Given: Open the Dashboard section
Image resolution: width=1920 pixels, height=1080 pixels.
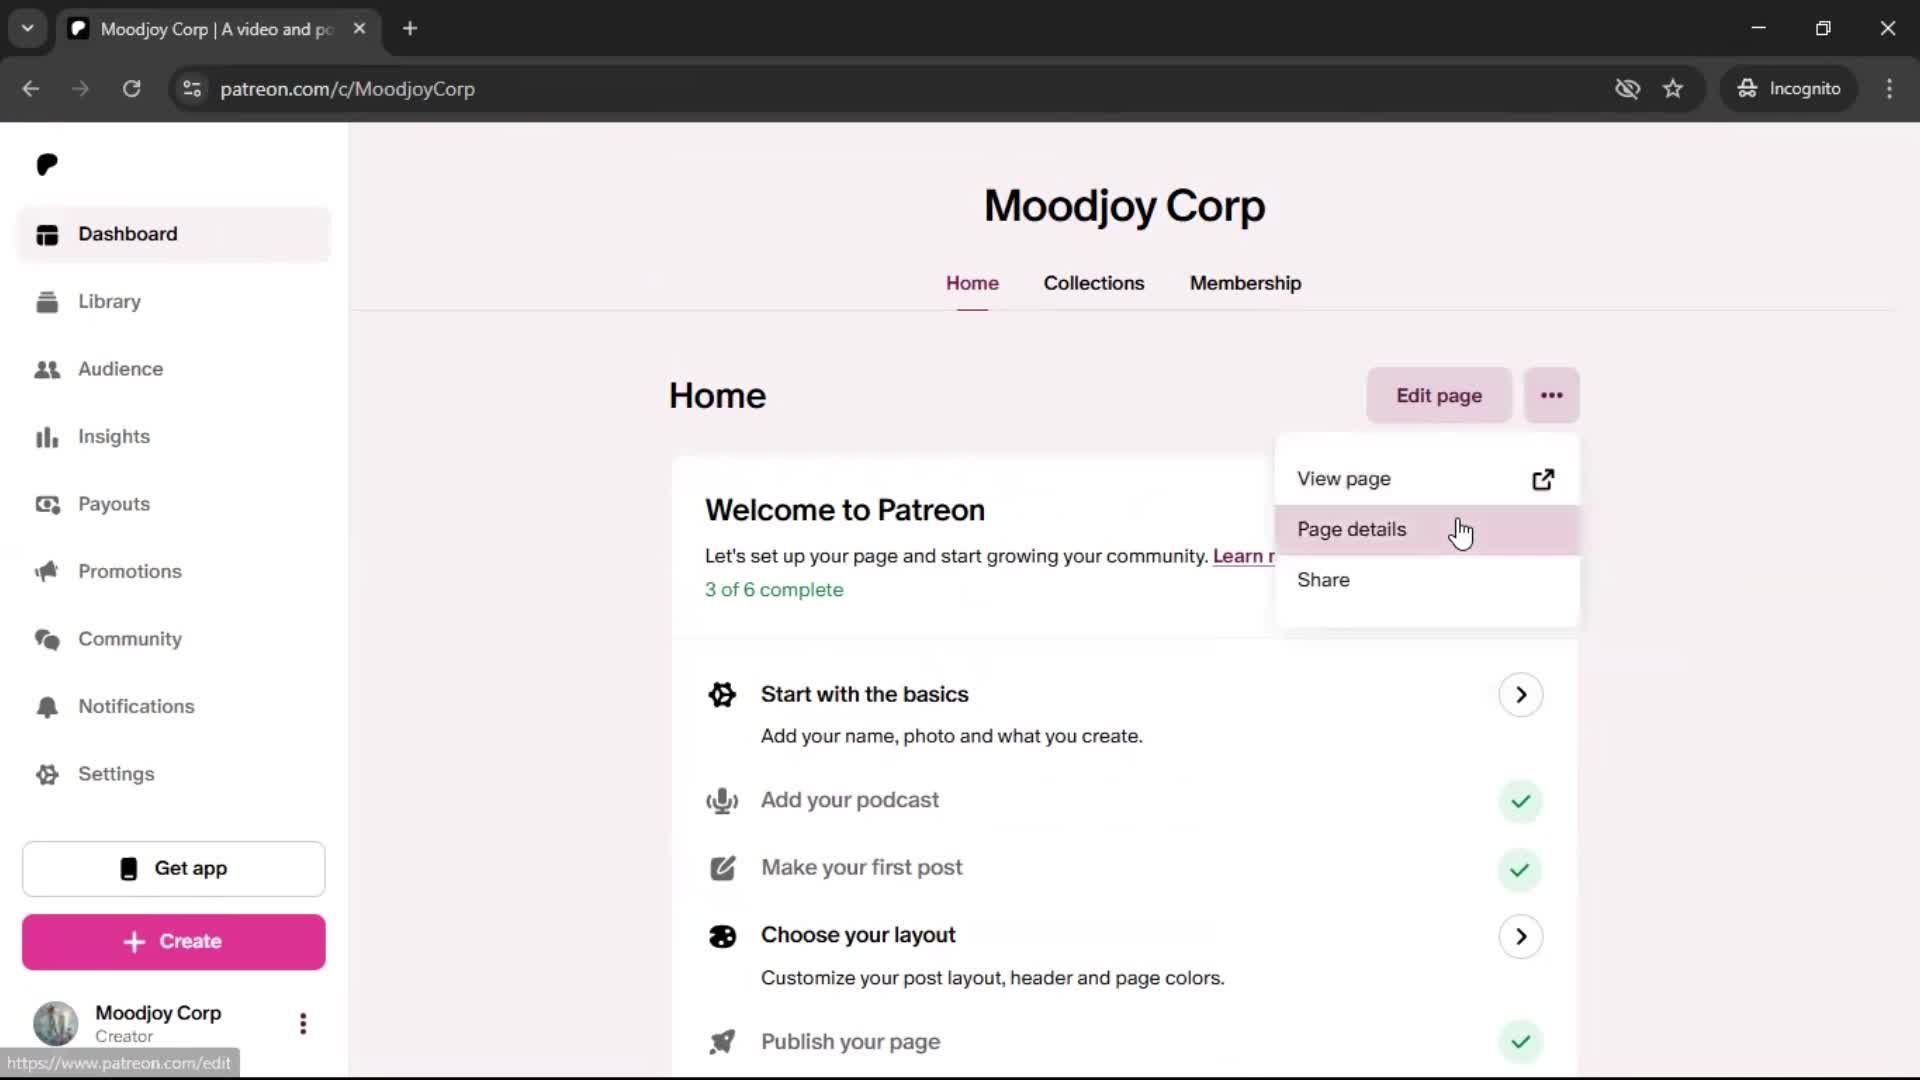Looking at the screenshot, I should 173,234.
